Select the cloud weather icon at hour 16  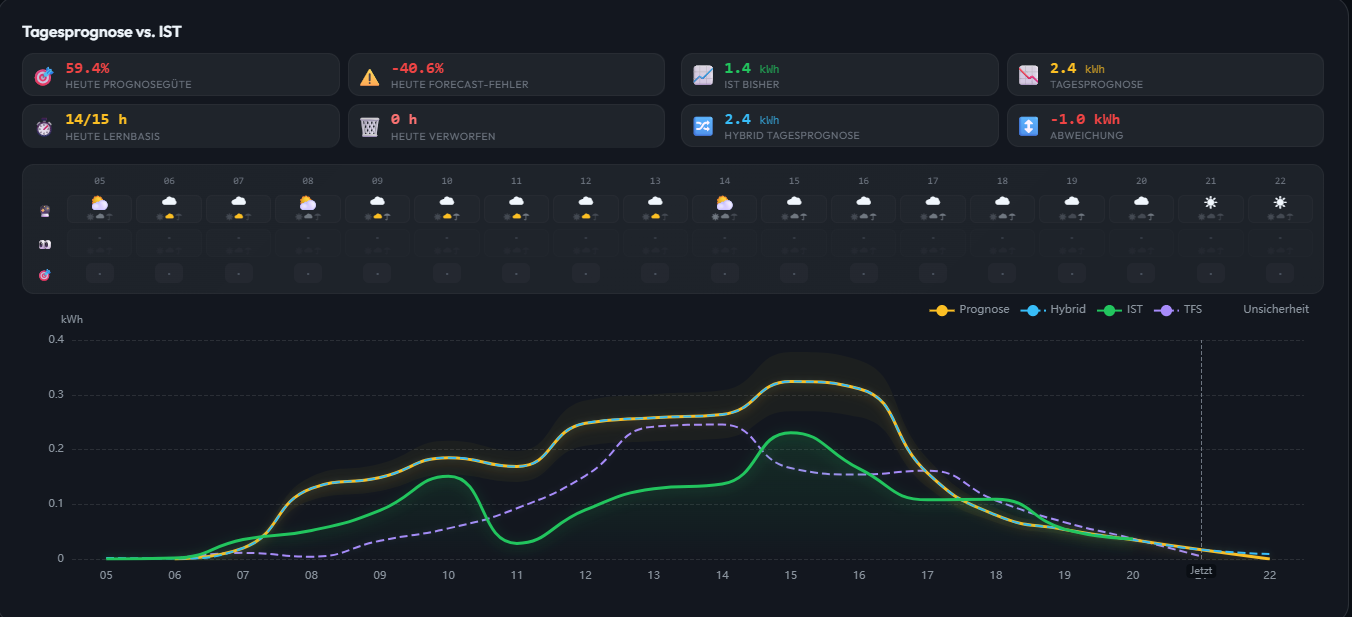863,202
